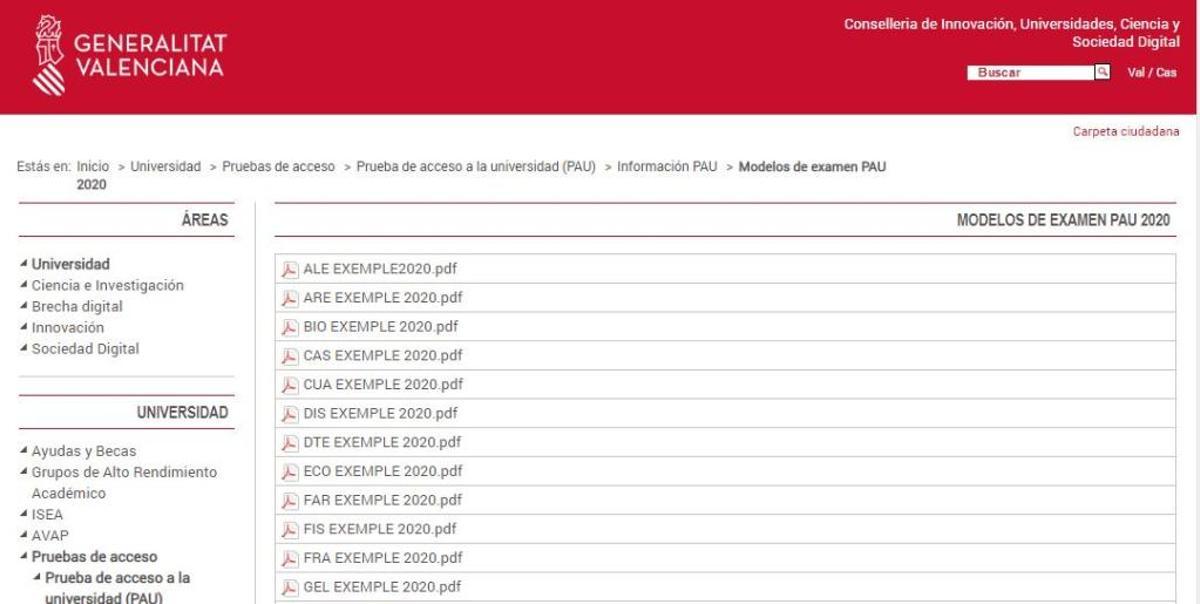The height and width of the screenshot is (604, 1200).
Task: Open the Carpeta ciudadana link
Action: [x=1127, y=130]
